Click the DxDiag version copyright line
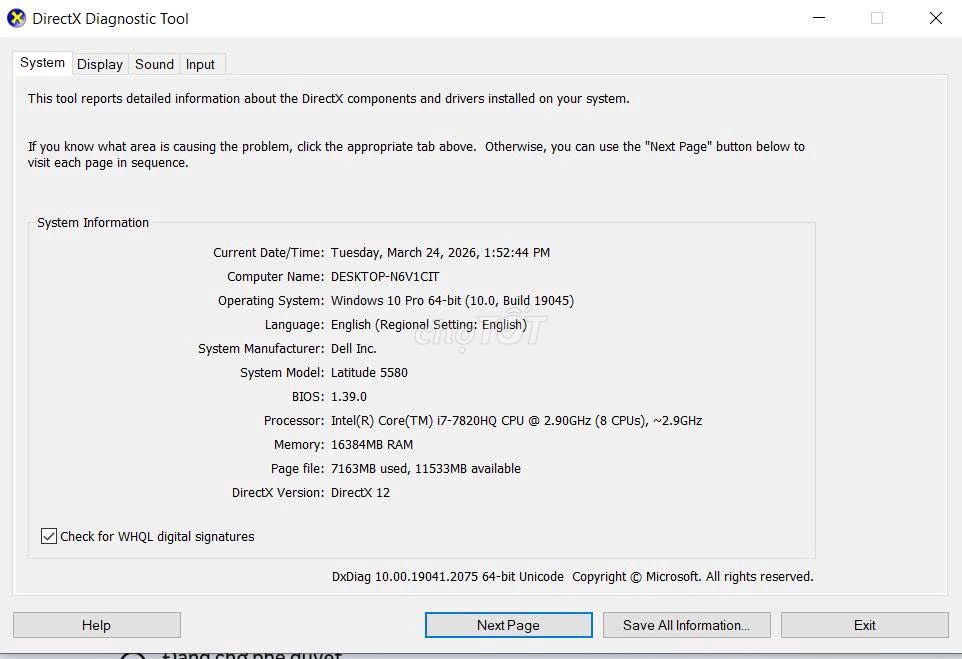 572,577
